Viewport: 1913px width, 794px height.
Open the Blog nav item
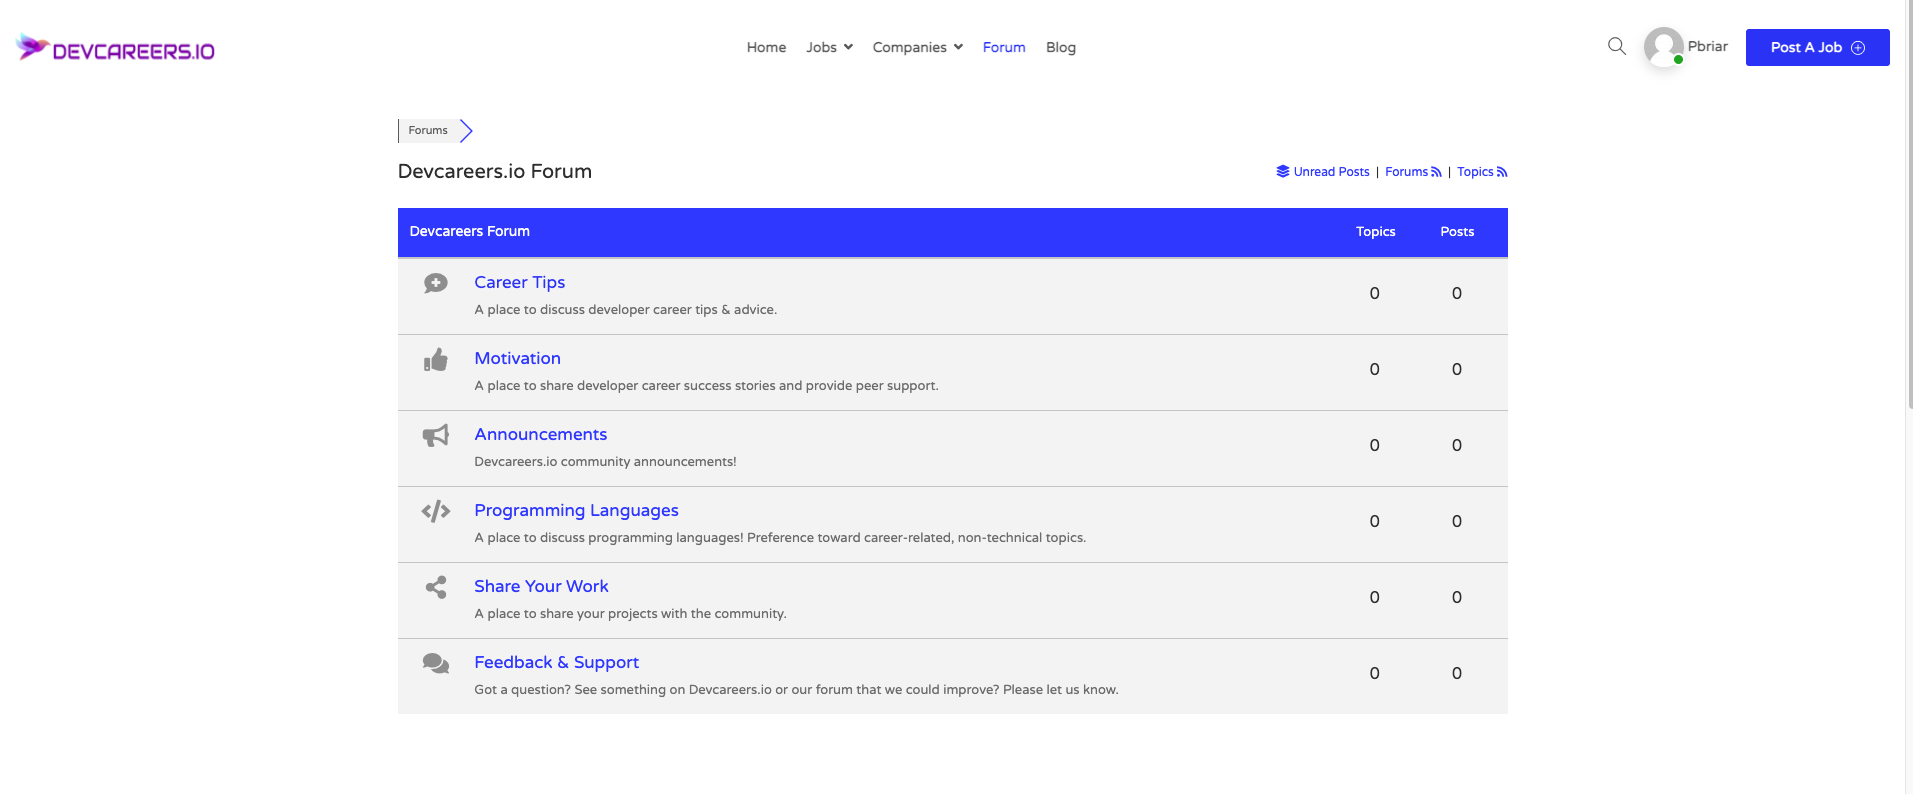click(1060, 47)
